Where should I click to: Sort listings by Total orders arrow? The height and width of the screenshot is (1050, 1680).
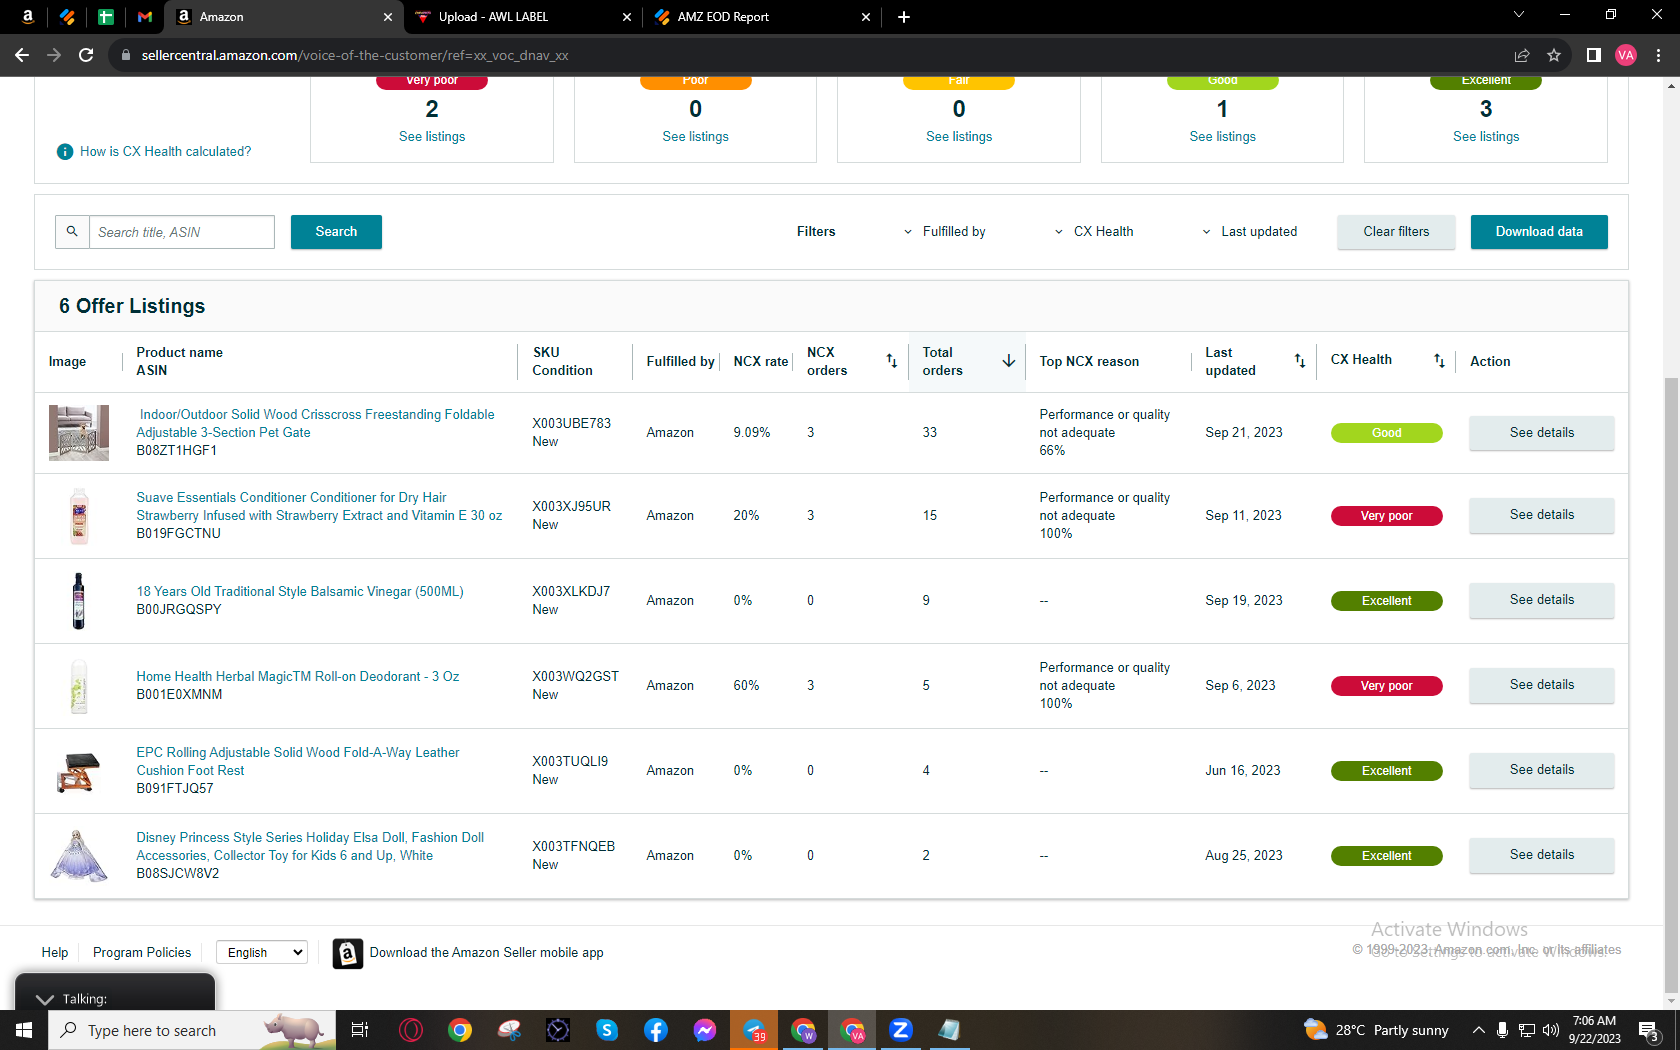(1009, 361)
